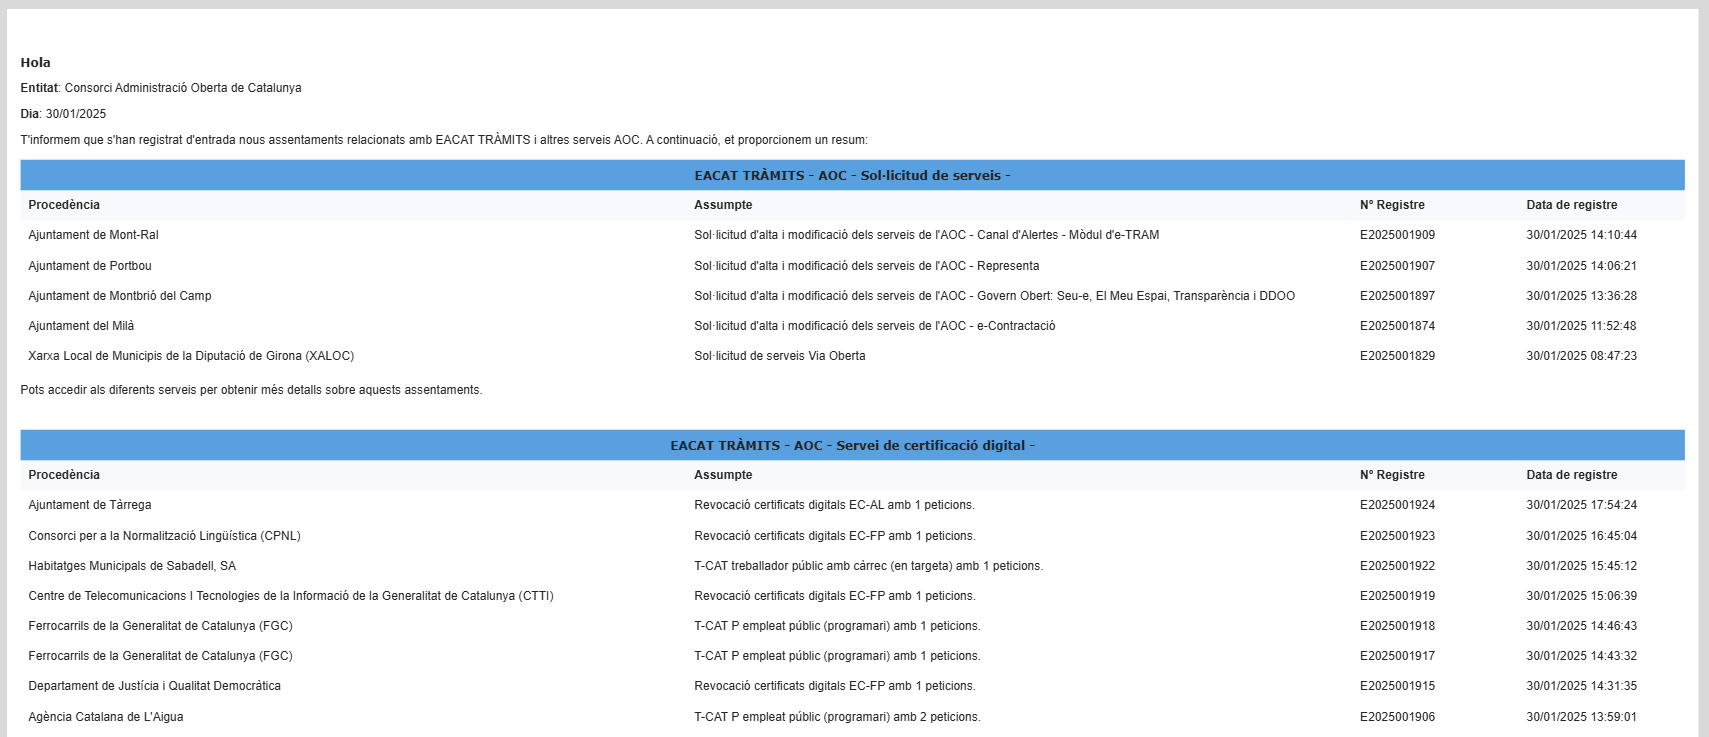
Task: Click the e-Contractació request subject text
Action: [874, 326]
